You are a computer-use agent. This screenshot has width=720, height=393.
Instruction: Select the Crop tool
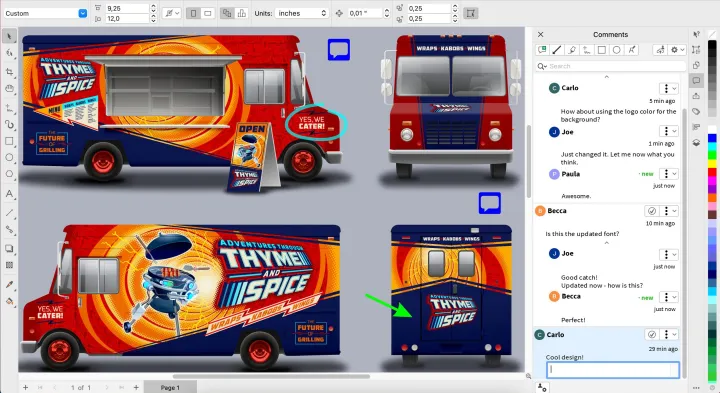9,72
